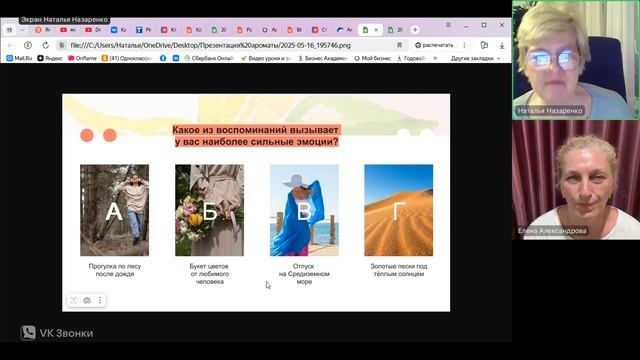
Task: Switch to the tab with blue T icon
Action: [143, 30]
